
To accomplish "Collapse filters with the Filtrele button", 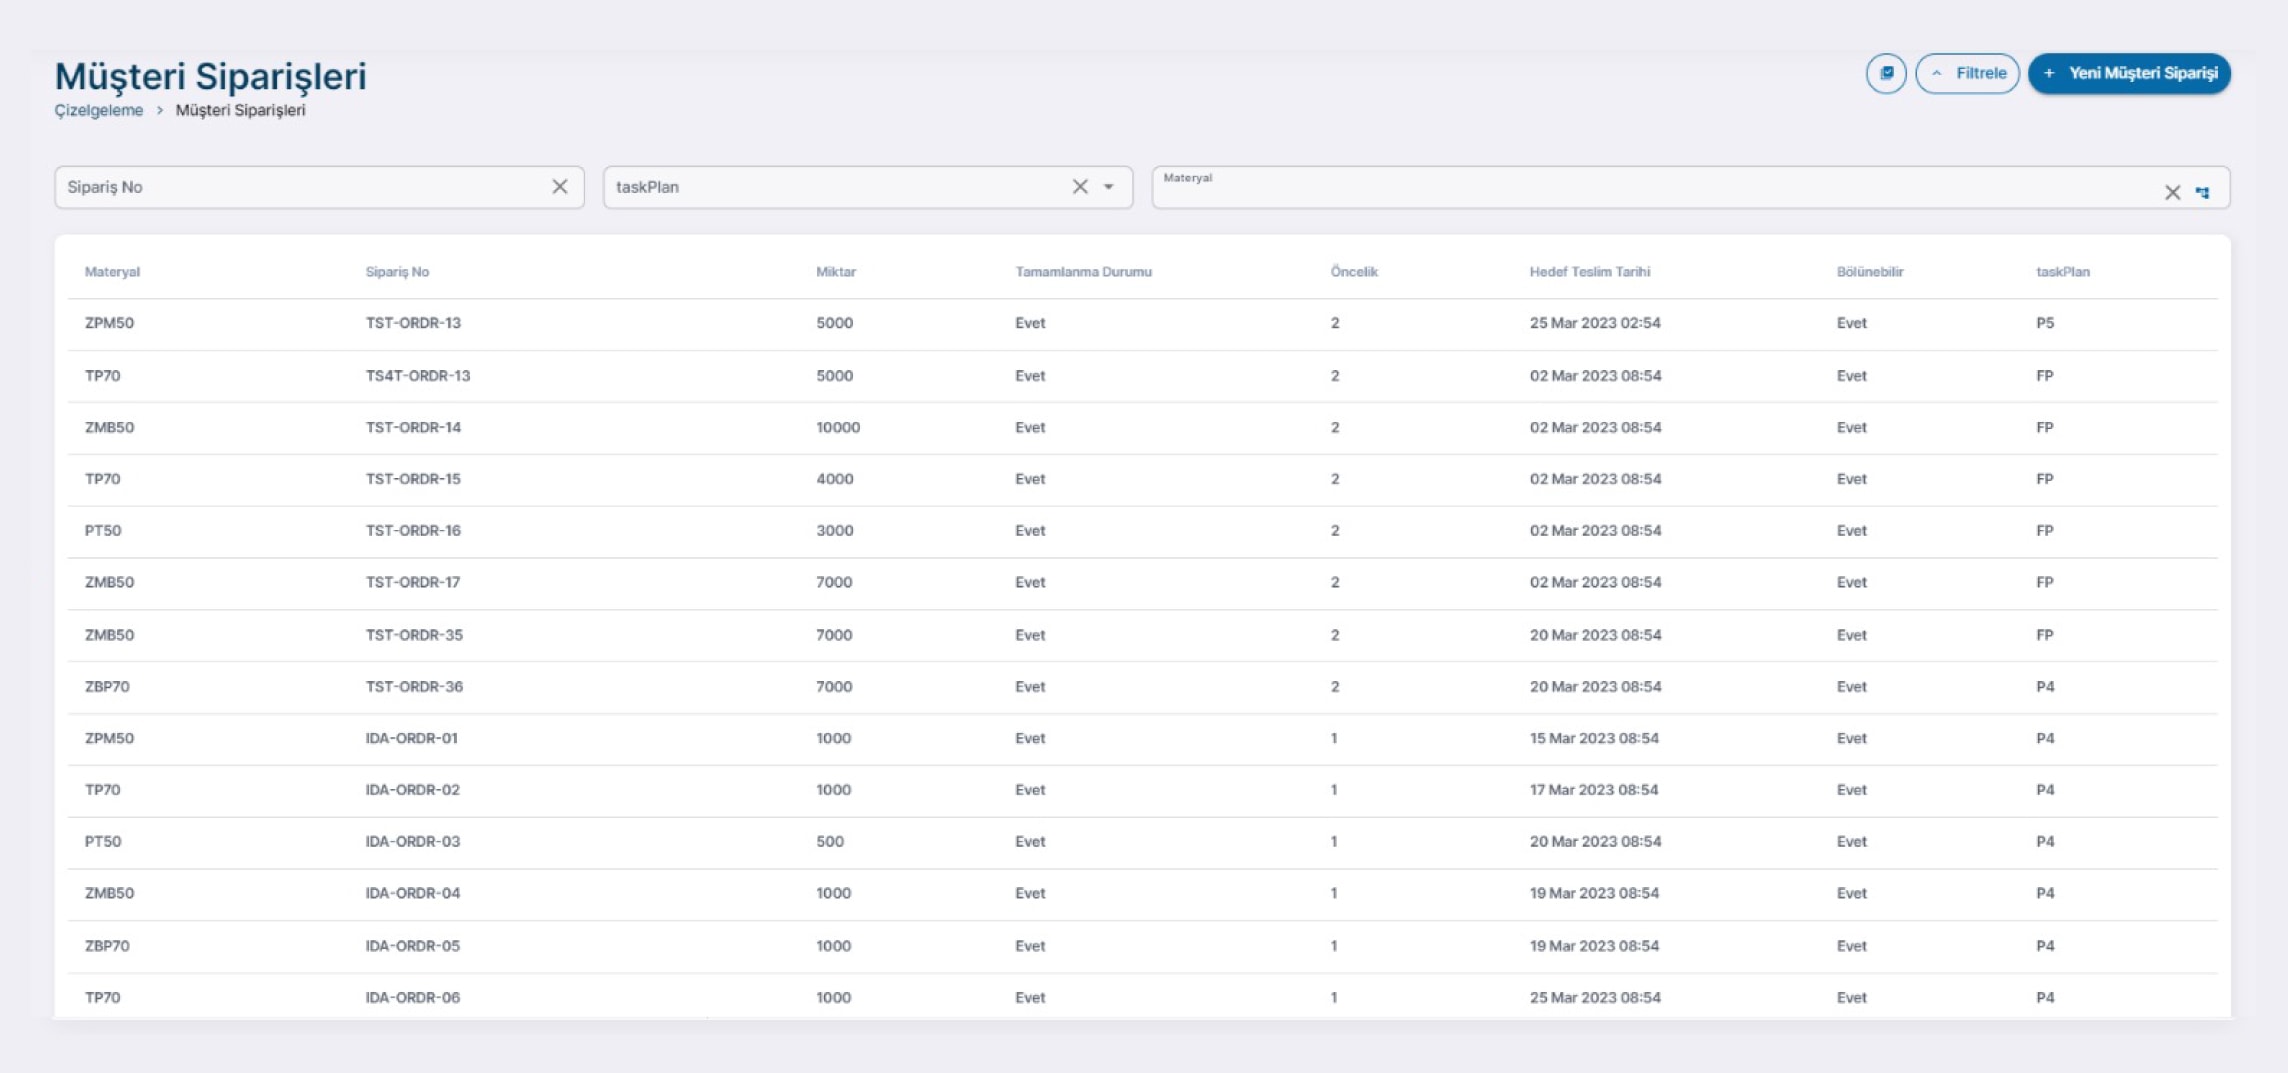I will point(1967,73).
